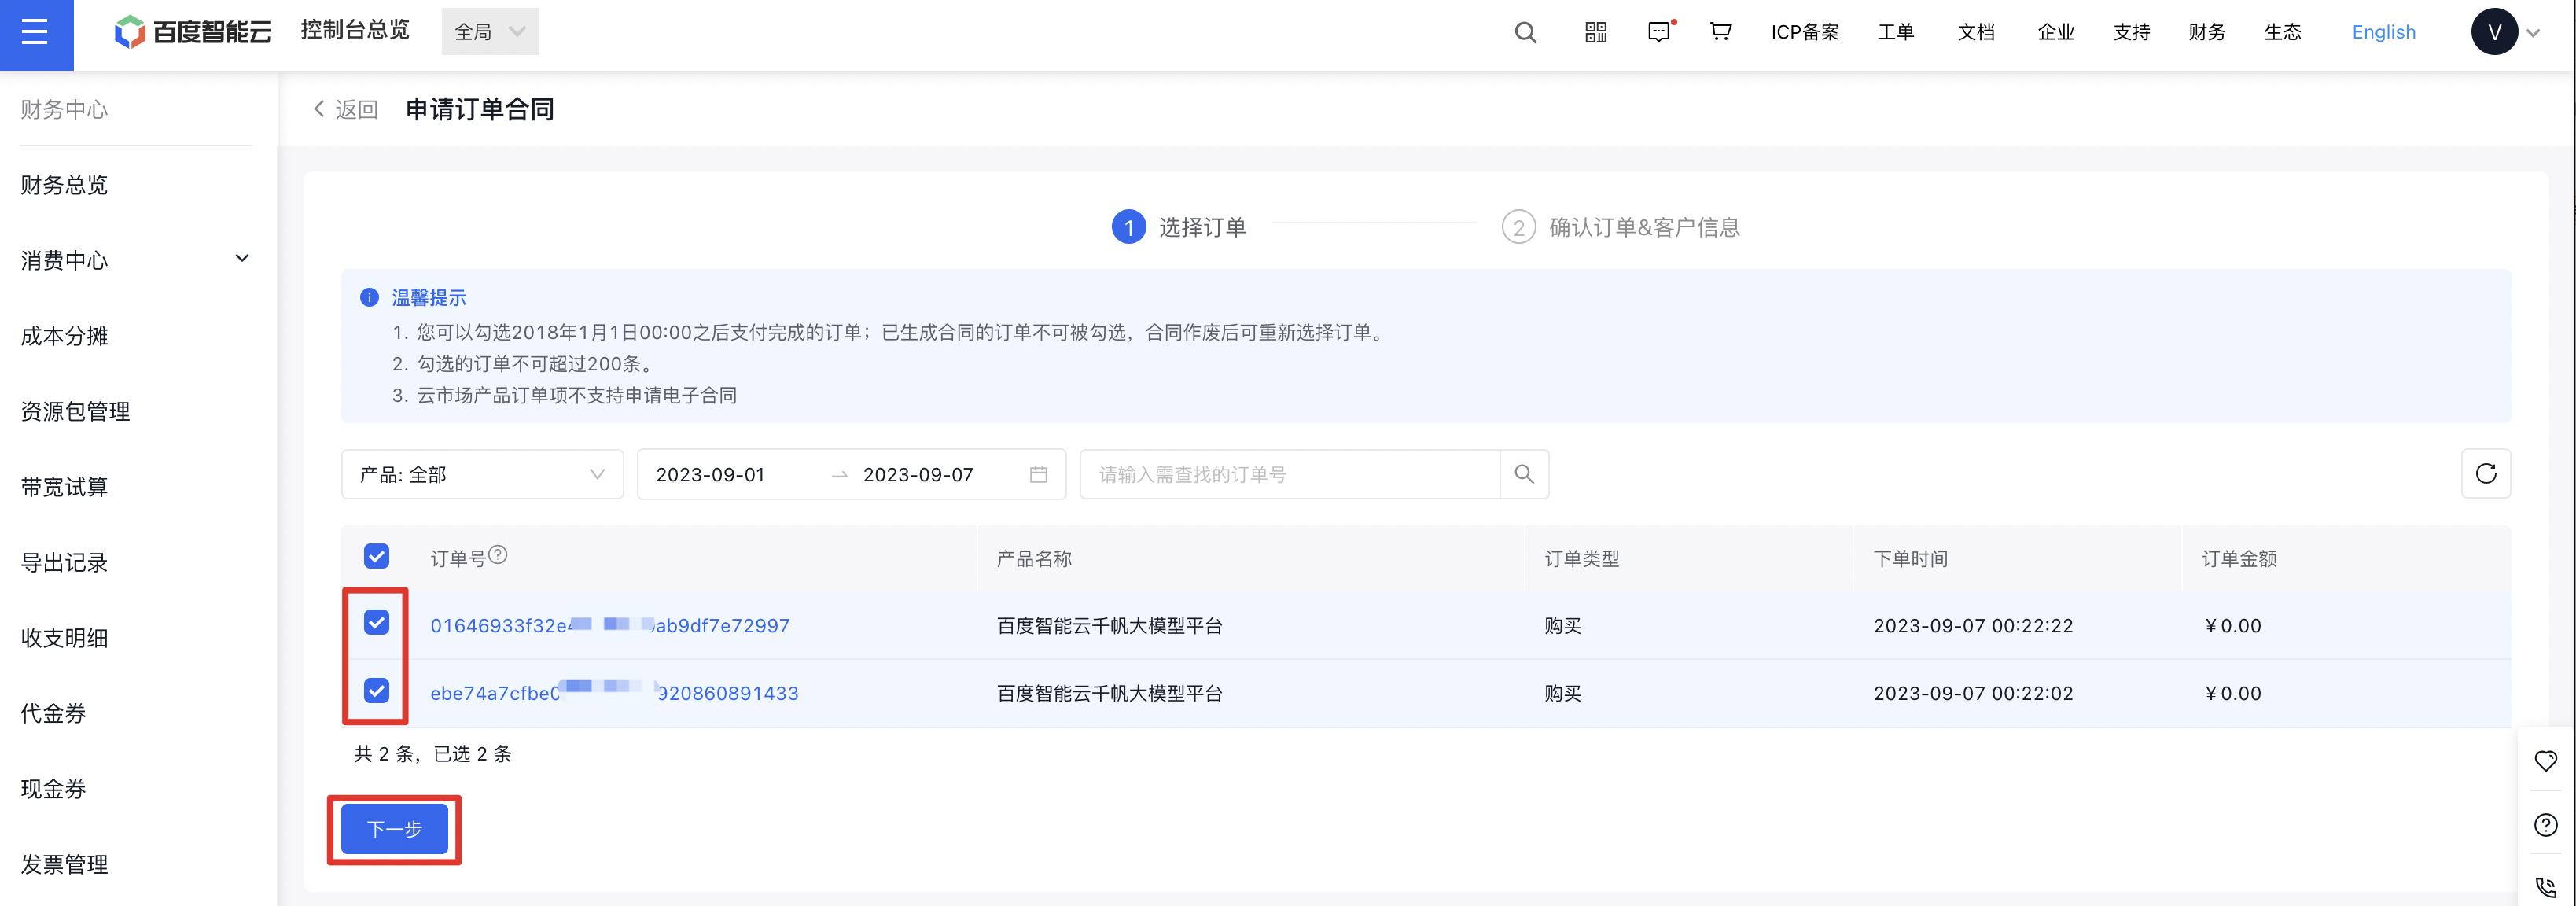Open the hamburger navigation menu
2576x906 pixels.
click(x=35, y=33)
